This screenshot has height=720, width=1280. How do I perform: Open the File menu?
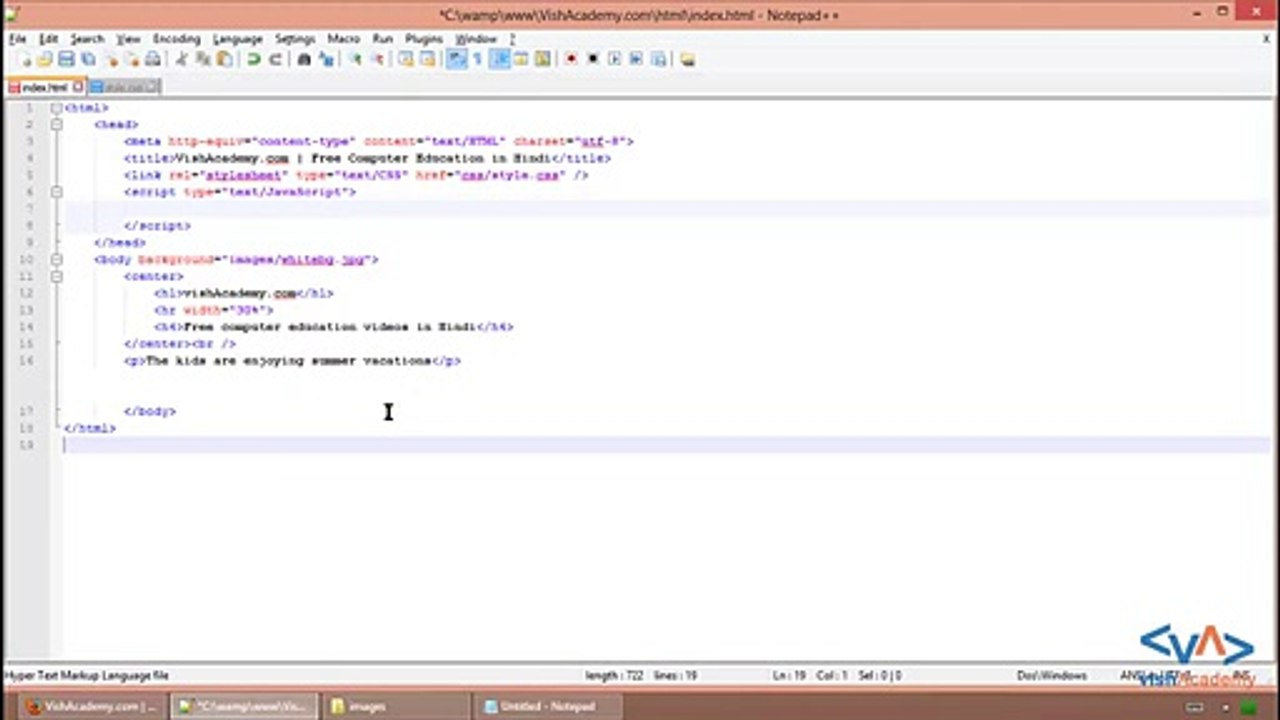pos(17,39)
